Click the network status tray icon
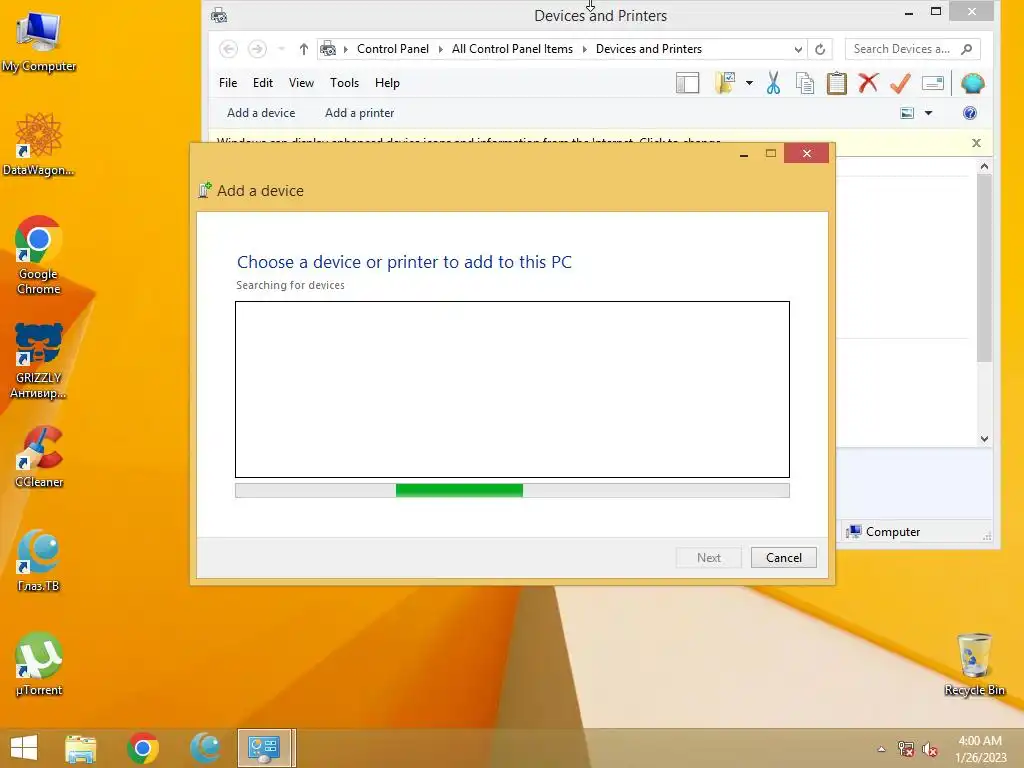1024x768 pixels. (905, 748)
